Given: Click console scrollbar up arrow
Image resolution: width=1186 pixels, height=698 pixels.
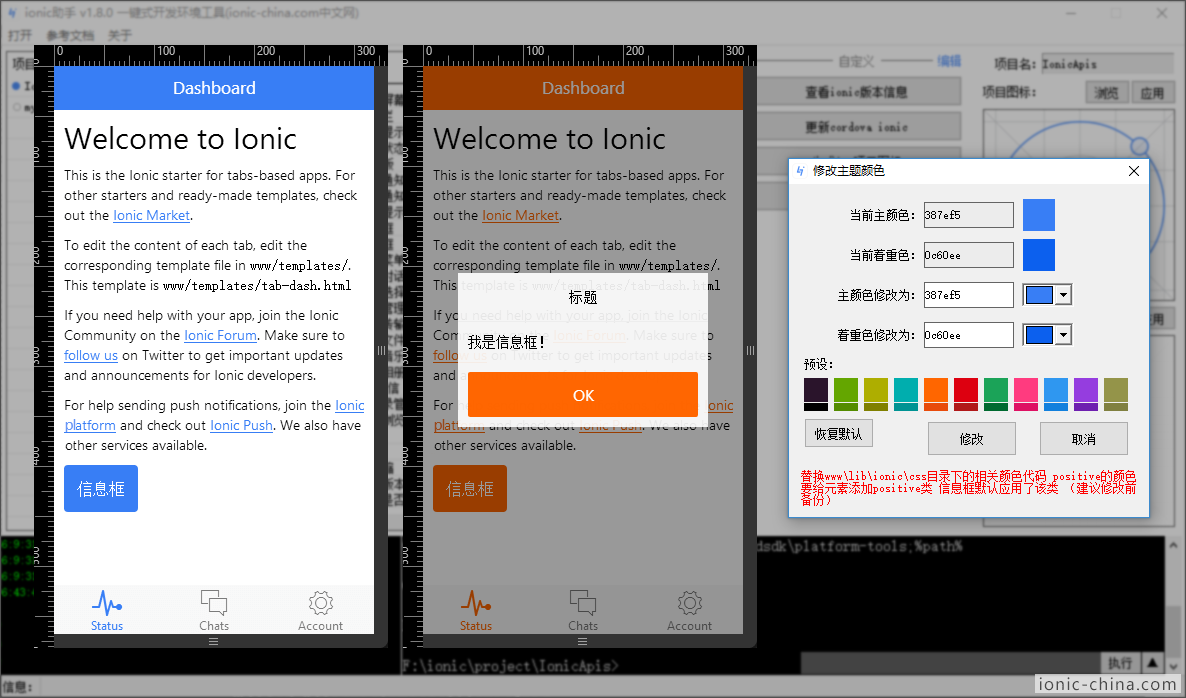Looking at the screenshot, I should 1173,544.
